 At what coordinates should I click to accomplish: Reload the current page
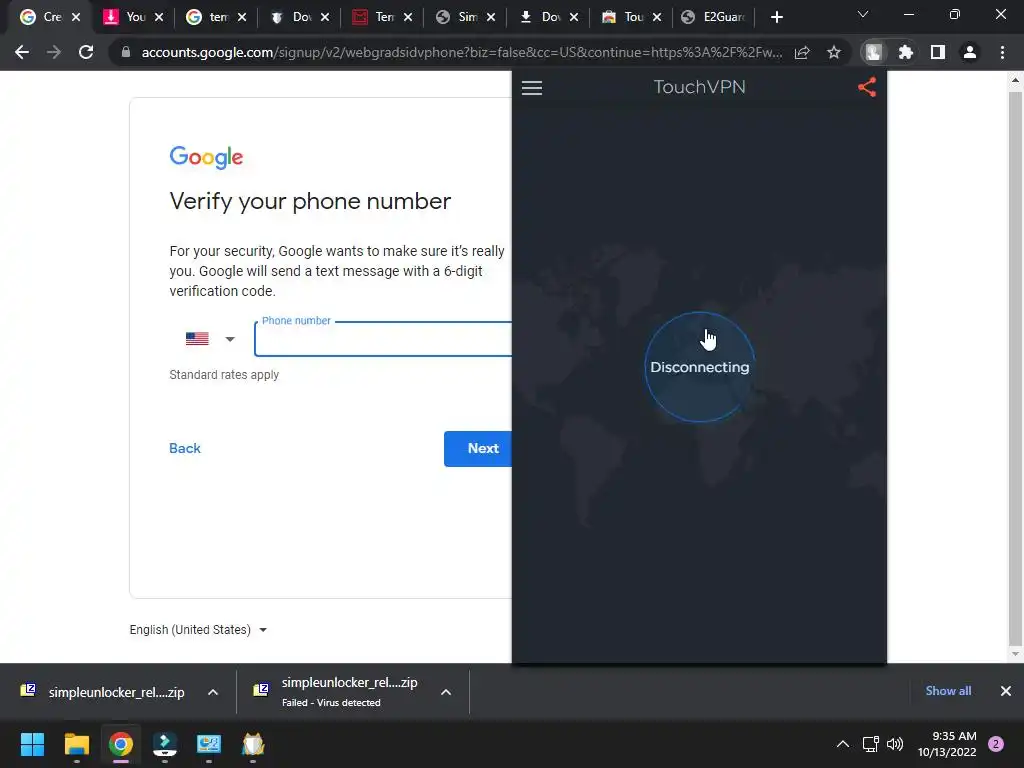[86, 52]
